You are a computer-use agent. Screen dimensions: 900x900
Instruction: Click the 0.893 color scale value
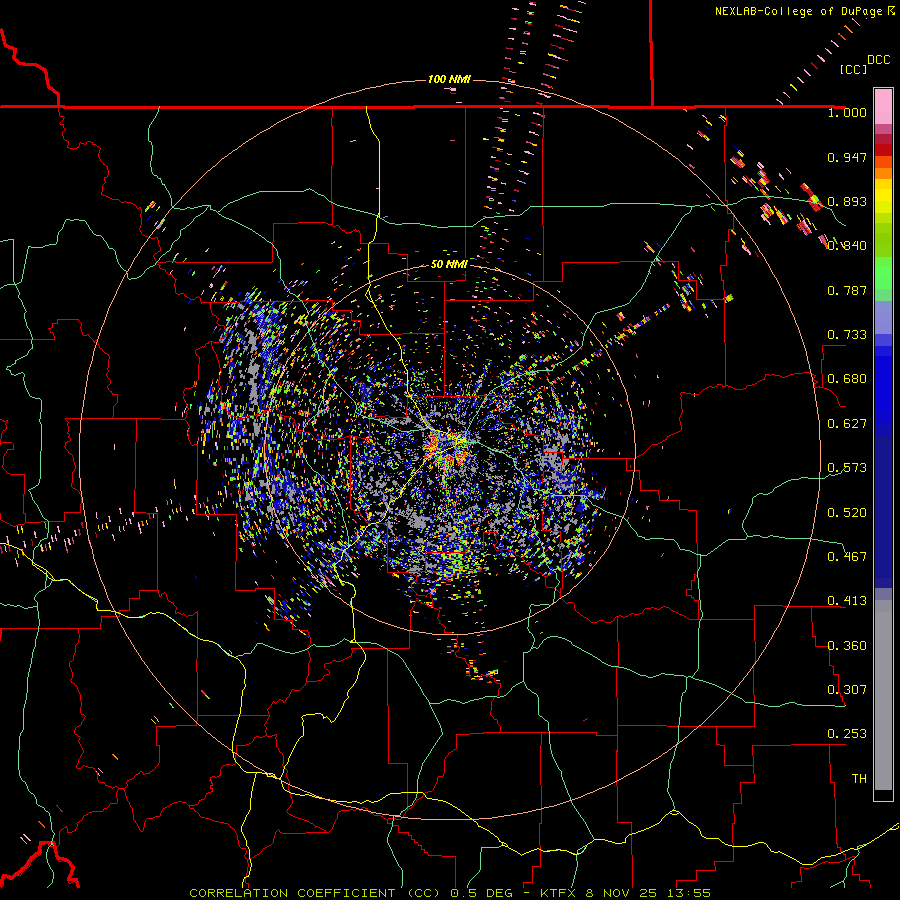tap(847, 201)
